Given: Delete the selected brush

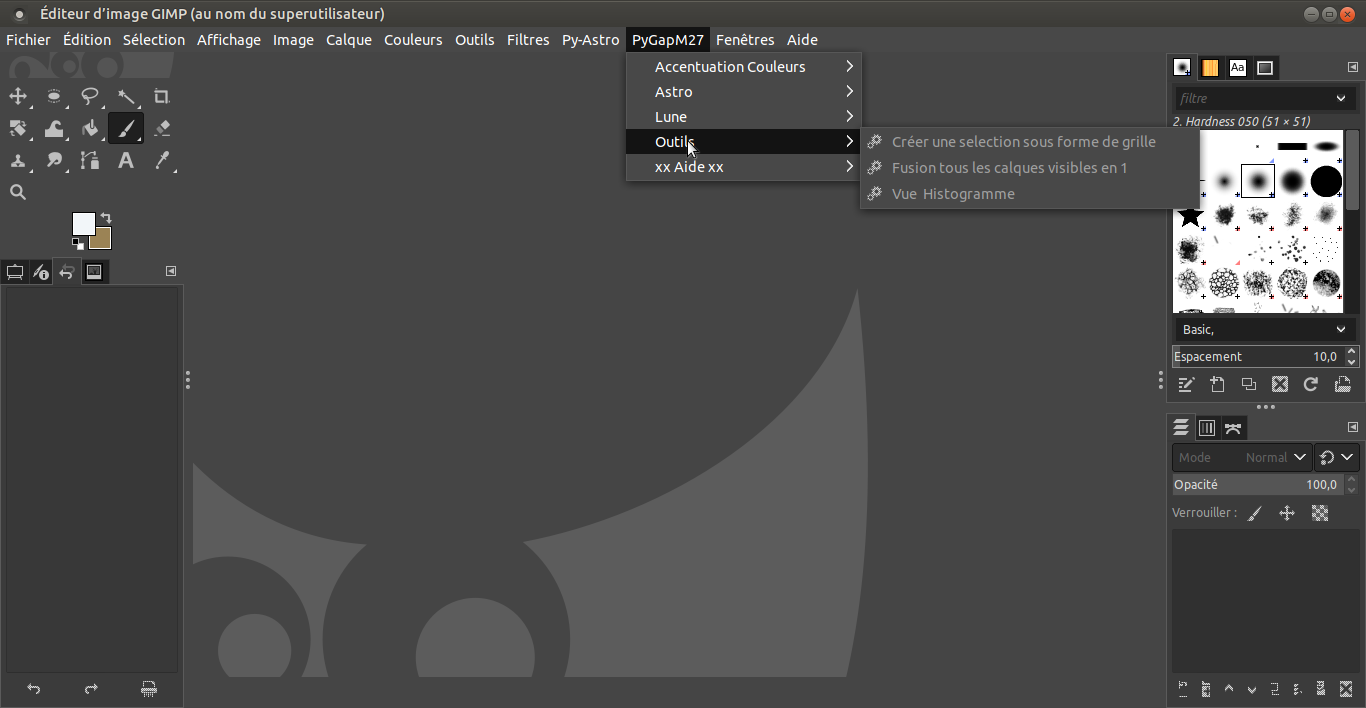Looking at the screenshot, I should click(x=1279, y=384).
